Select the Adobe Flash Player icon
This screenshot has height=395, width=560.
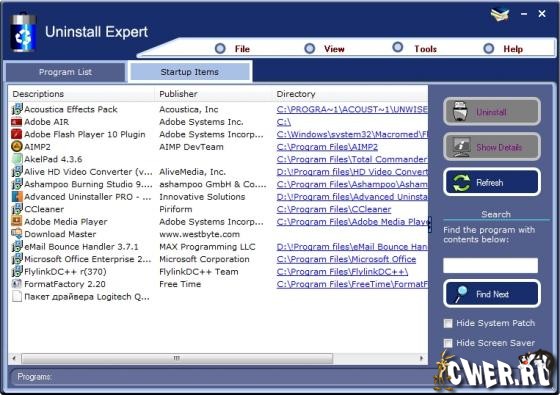click(17, 134)
